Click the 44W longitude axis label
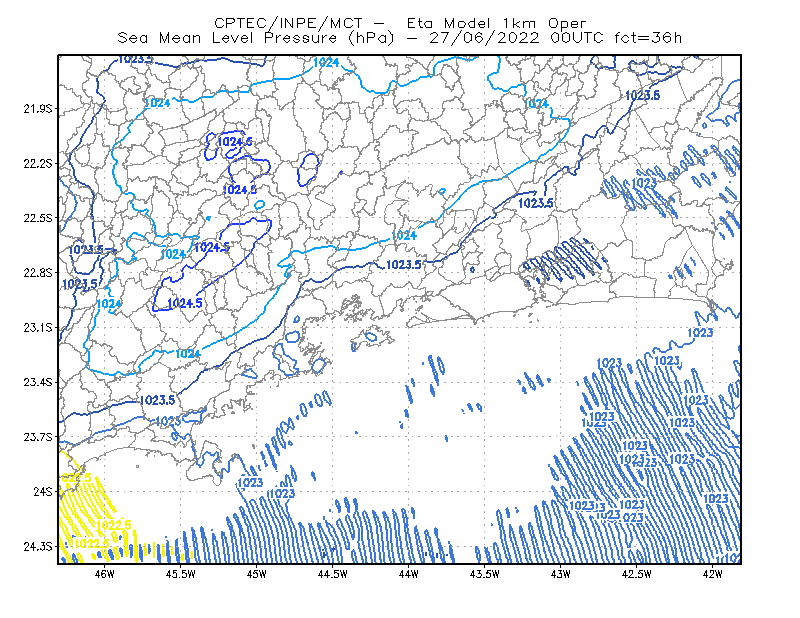Image resolution: width=800 pixels, height=618 pixels. click(x=408, y=574)
